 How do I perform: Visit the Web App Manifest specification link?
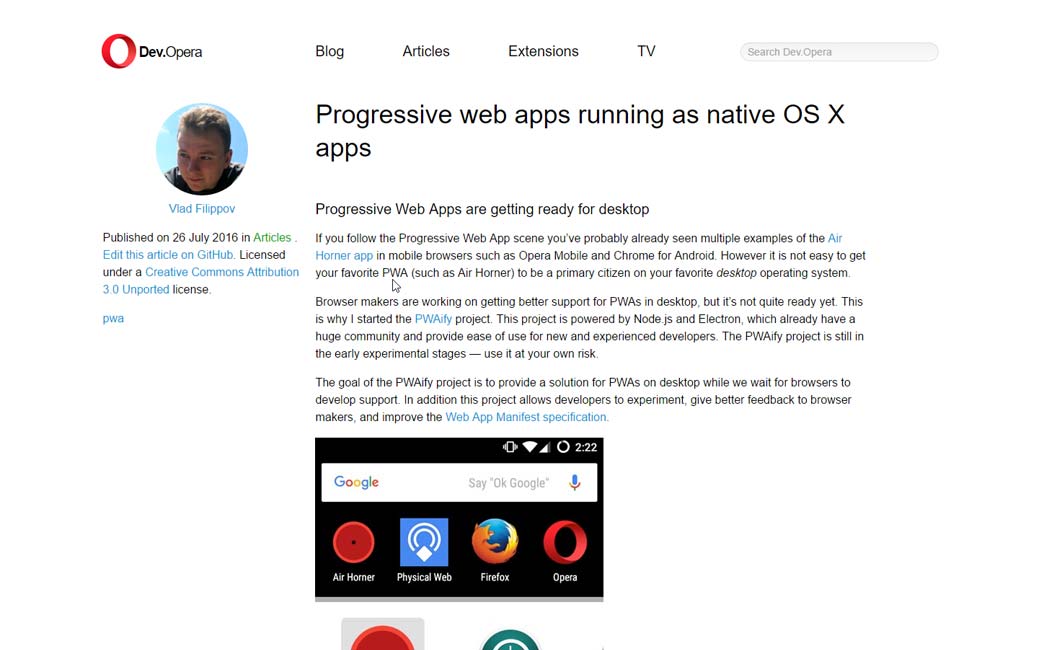526,417
